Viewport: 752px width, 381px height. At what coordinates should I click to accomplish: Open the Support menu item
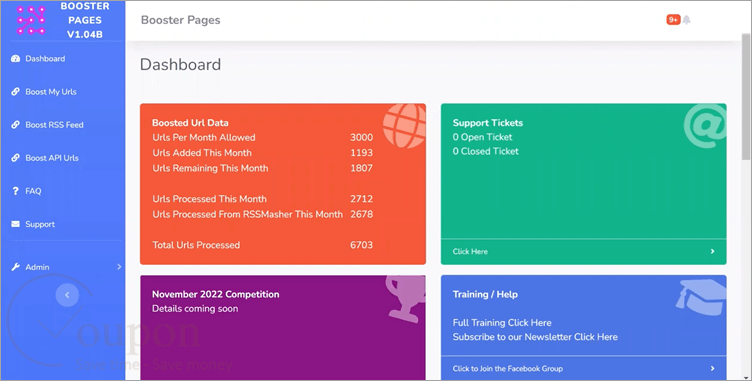[x=40, y=224]
